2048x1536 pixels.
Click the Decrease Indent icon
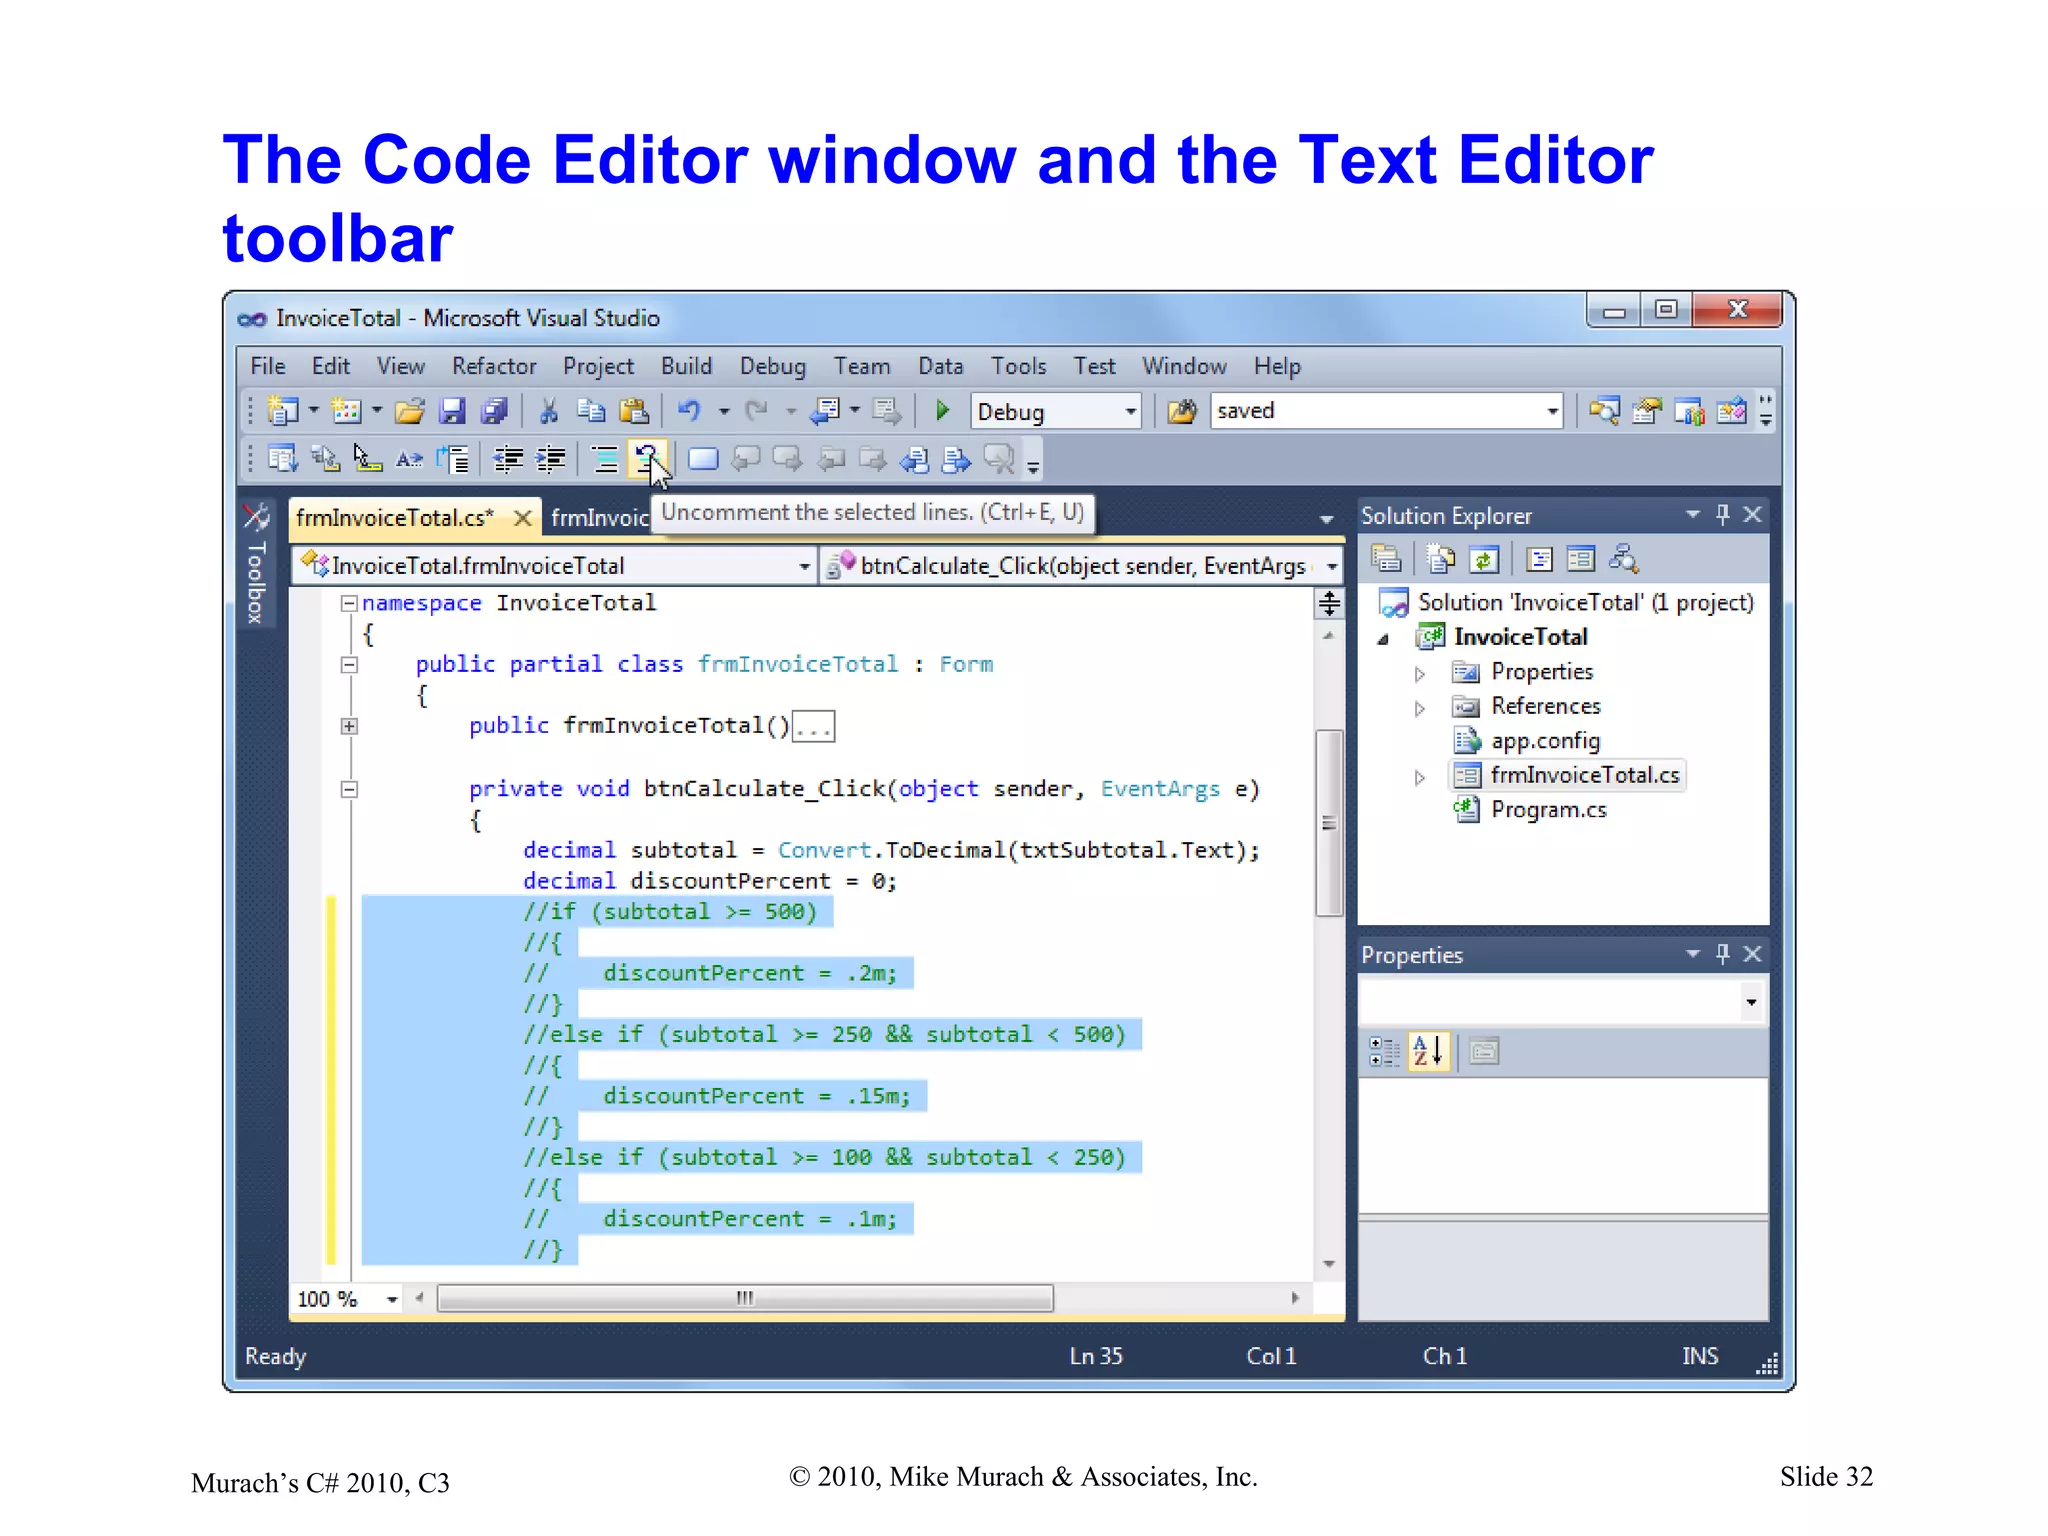click(508, 459)
